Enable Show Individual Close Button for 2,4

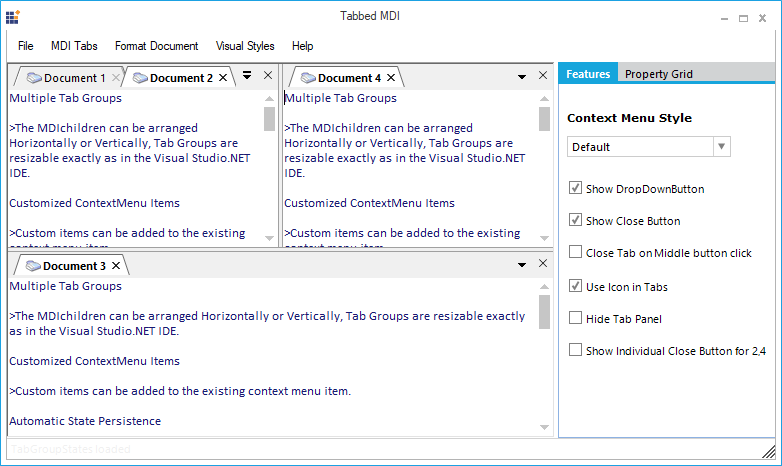[575, 350]
